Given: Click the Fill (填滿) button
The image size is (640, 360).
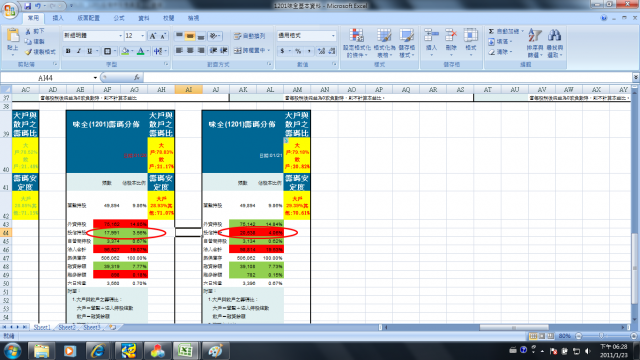Looking at the screenshot, I should [x=499, y=42].
